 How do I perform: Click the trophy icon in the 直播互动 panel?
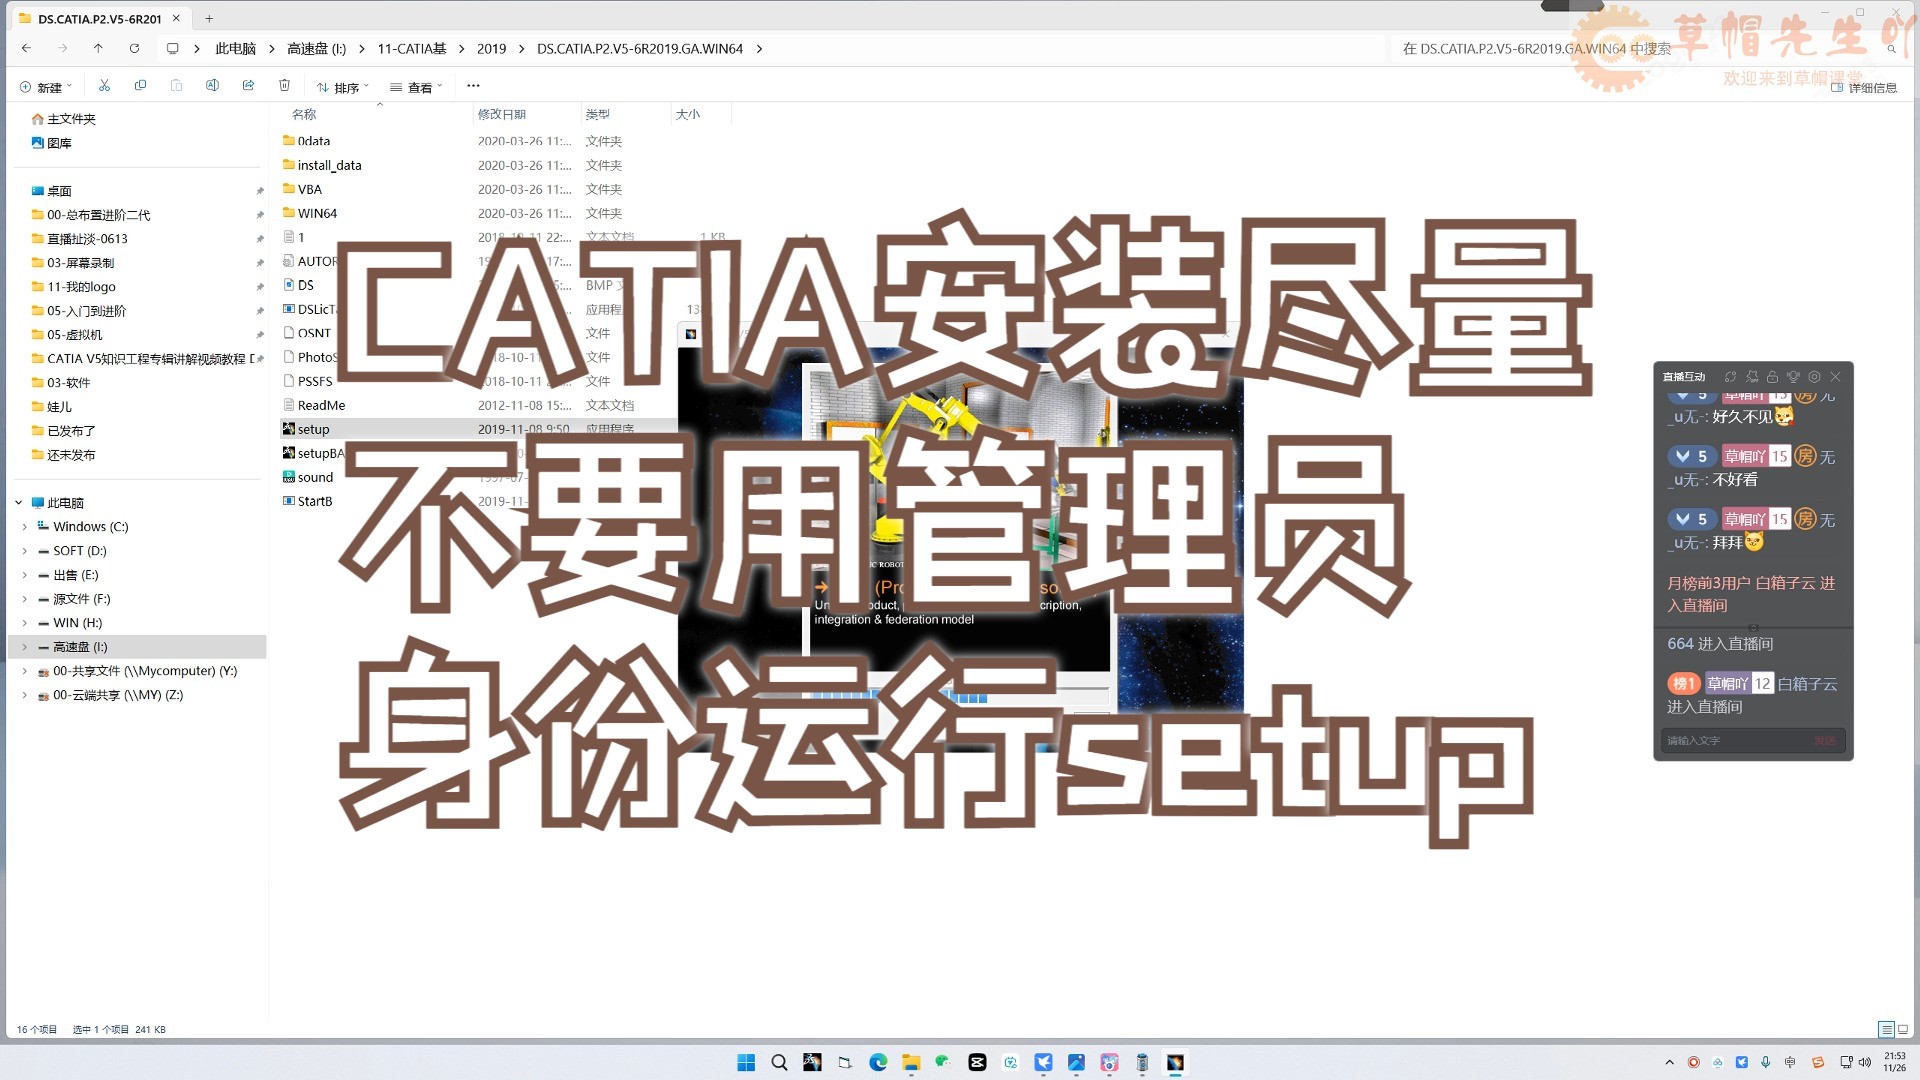(1793, 377)
